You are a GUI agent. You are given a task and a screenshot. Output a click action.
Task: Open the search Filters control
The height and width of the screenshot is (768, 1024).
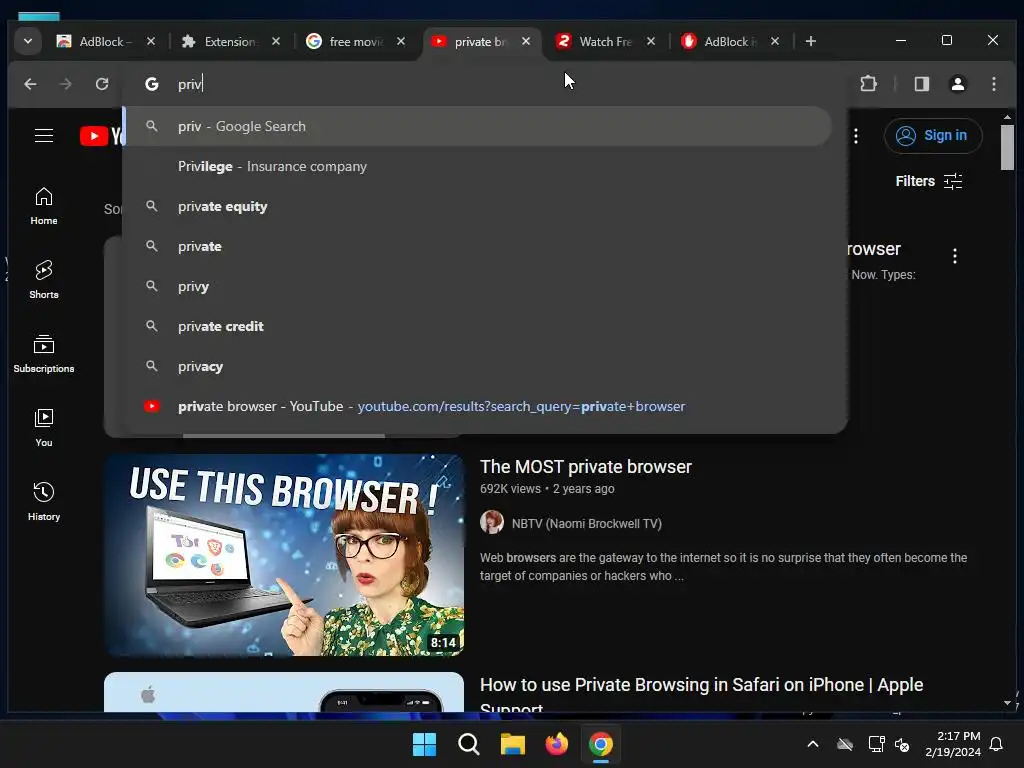pos(928,181)
